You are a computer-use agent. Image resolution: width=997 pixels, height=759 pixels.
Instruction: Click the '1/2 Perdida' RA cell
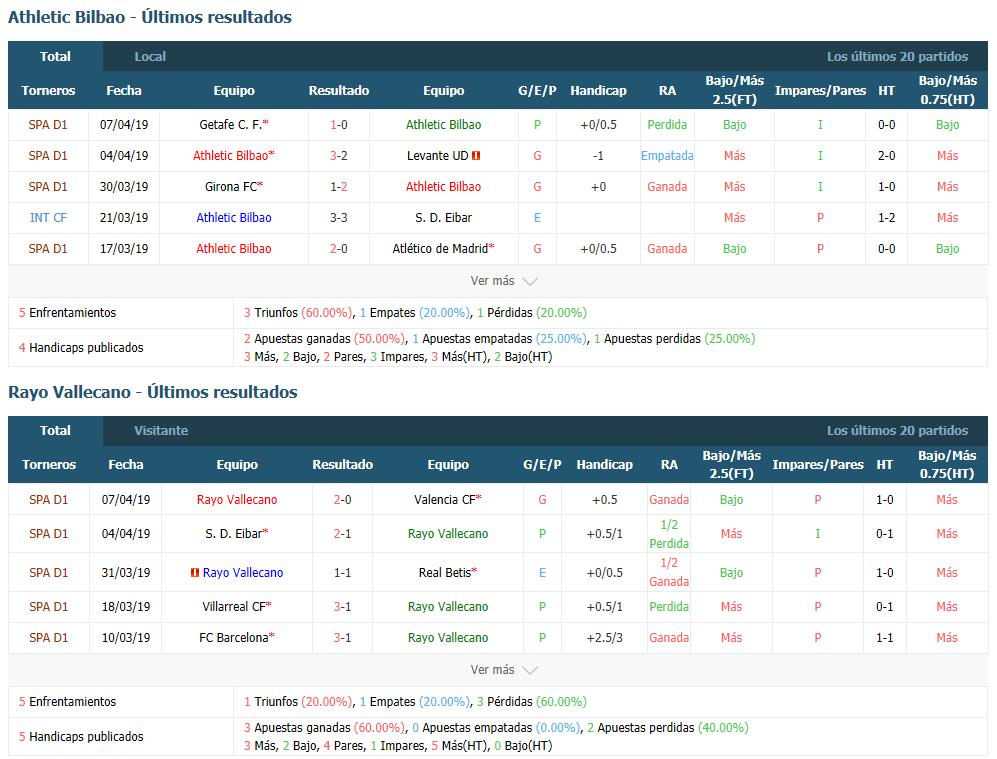click(x=669, y=534)
